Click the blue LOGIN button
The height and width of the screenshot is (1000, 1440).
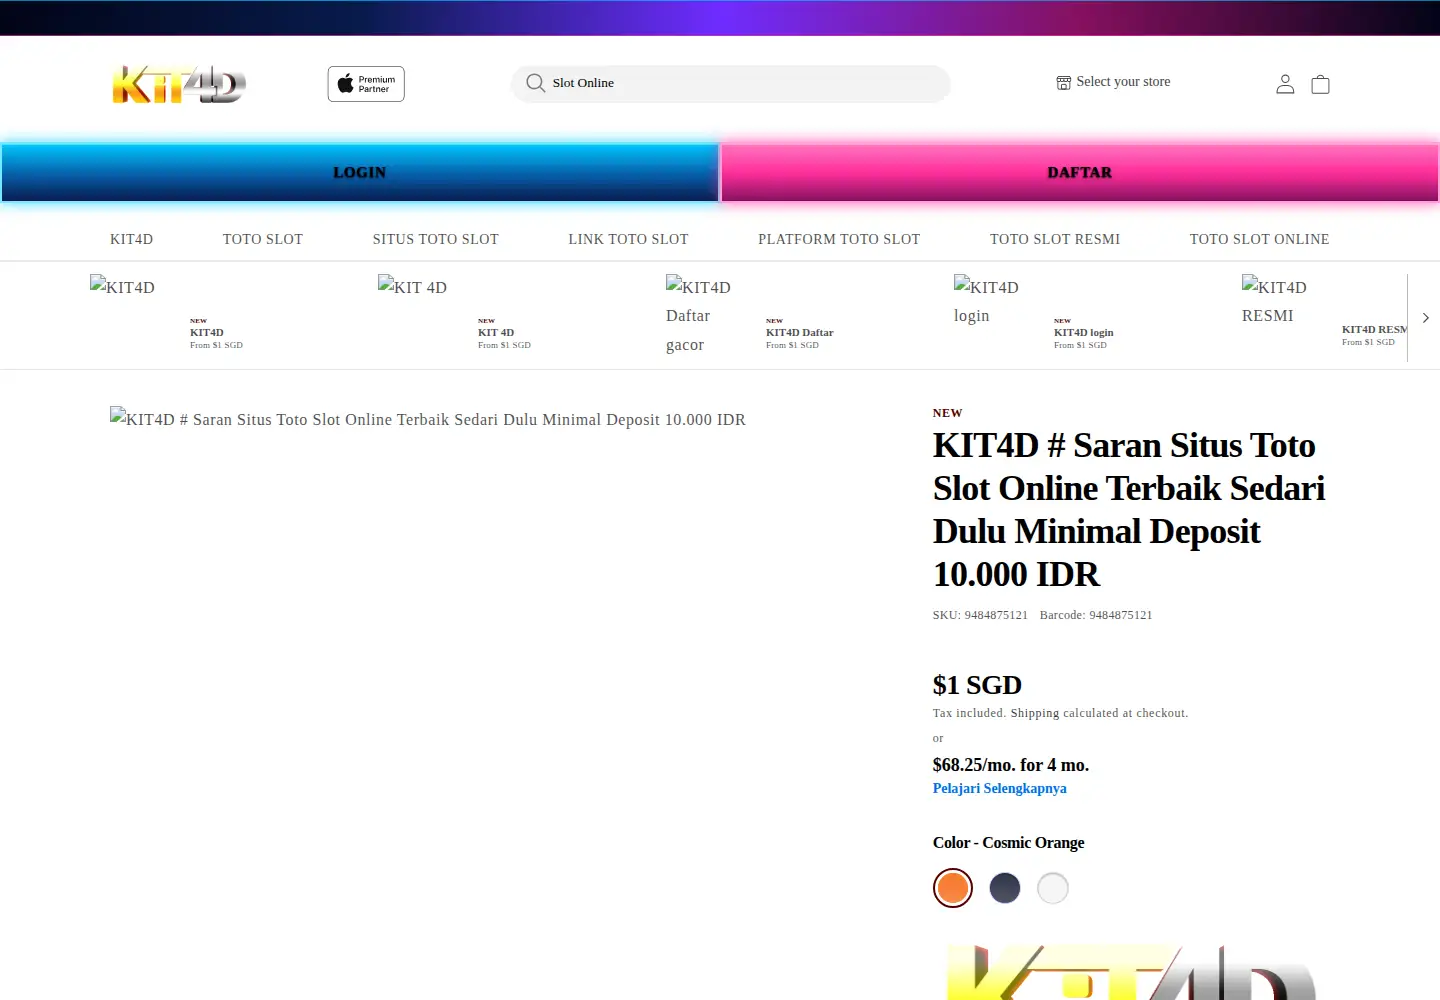click(x=360, y=172)
